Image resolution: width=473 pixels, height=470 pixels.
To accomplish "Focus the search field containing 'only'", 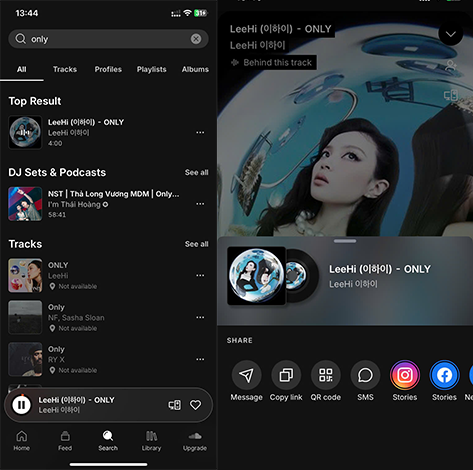I will click(x=108, y=39).
